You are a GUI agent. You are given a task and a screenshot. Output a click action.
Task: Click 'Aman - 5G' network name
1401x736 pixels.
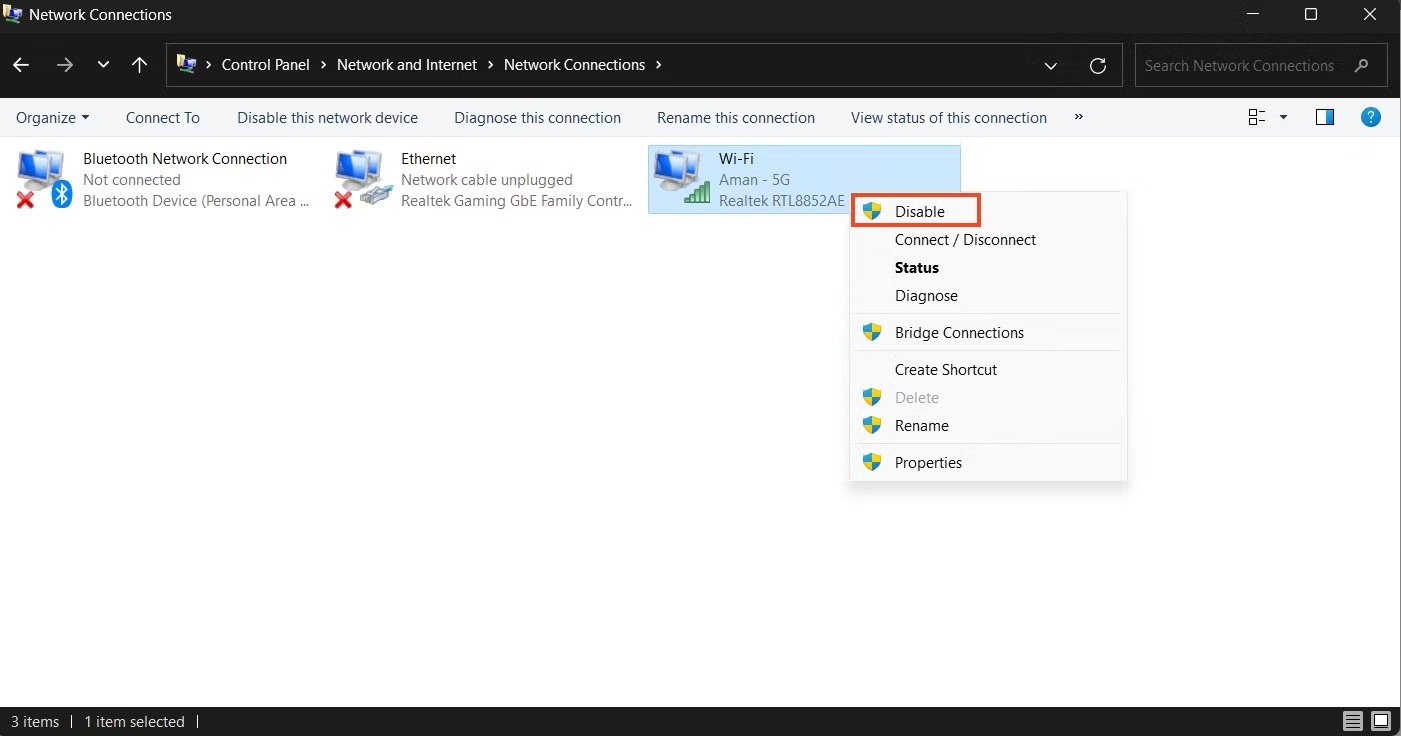pos(754,180)
